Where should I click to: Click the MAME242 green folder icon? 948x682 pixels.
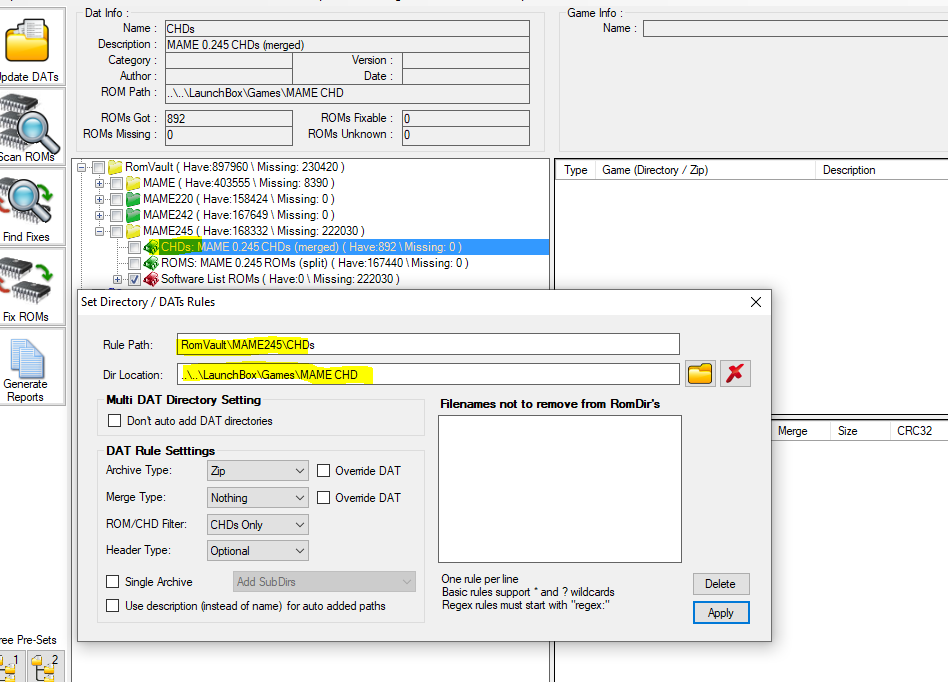tap(133, 215)
